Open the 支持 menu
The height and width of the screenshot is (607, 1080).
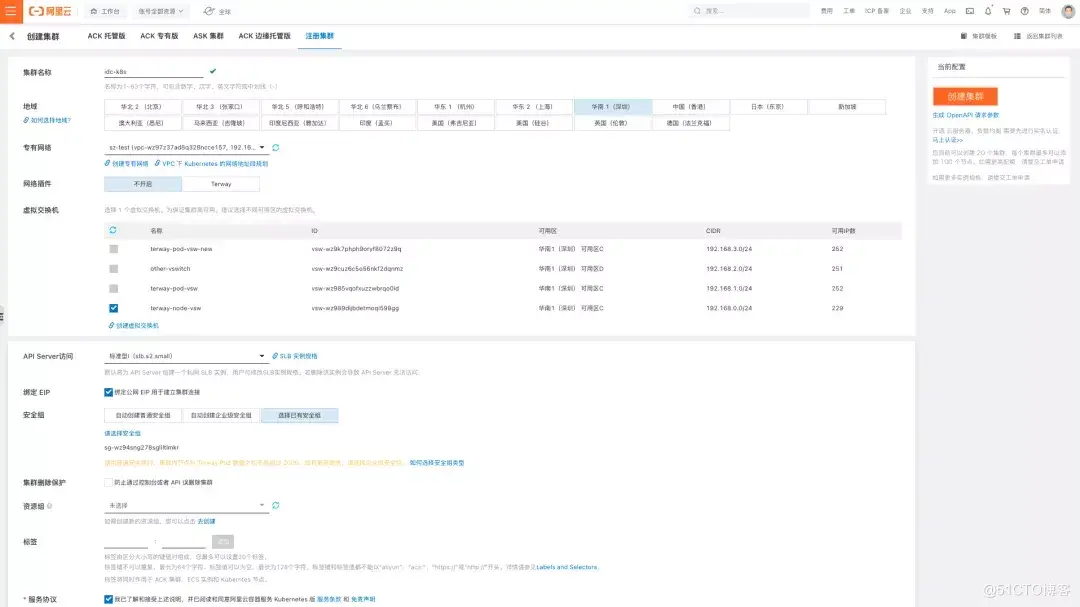click(x=928, y=11)
